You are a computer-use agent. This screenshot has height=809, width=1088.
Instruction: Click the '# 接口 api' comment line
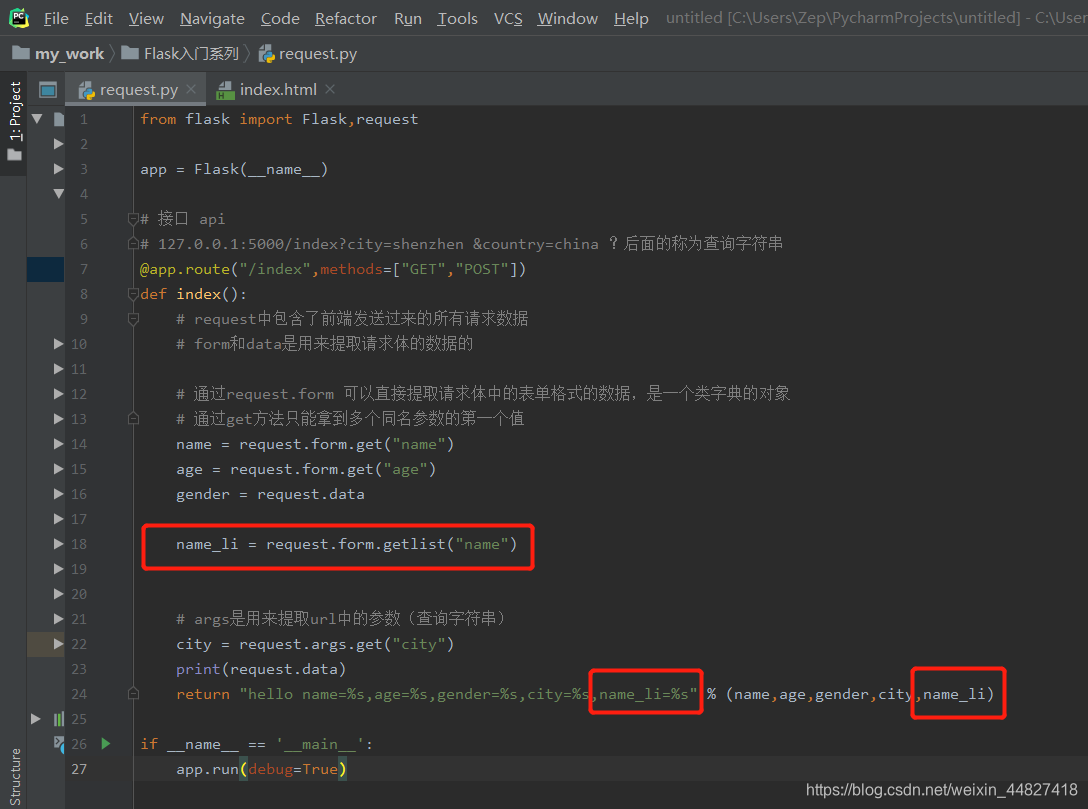(x=182, y=219)
